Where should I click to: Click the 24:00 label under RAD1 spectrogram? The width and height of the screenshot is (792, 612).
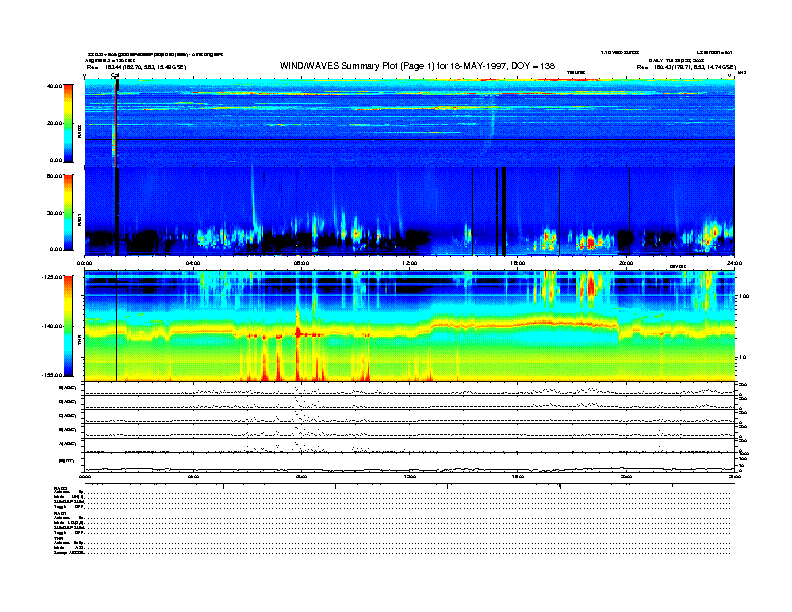coord(734,263)
